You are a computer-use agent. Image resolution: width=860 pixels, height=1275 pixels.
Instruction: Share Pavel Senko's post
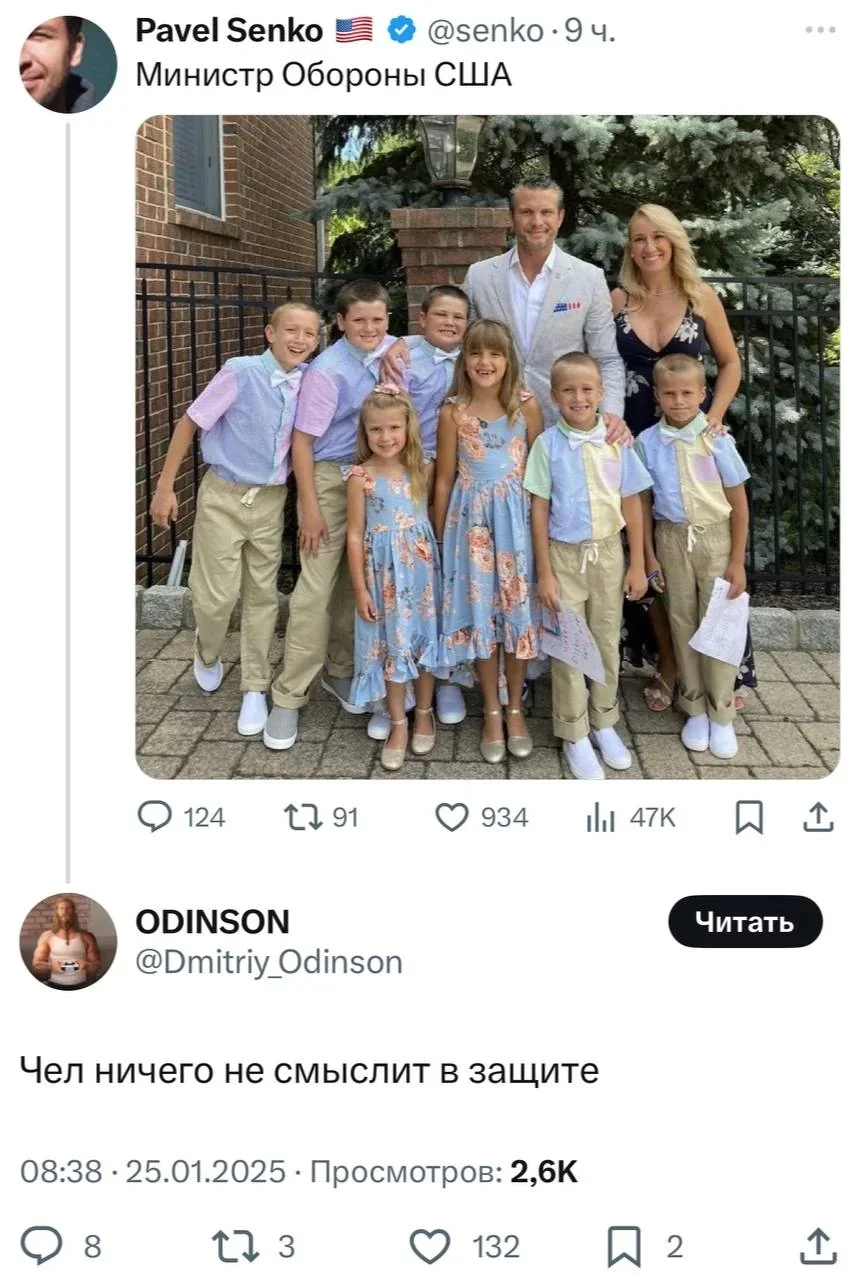tap(818, 818)
